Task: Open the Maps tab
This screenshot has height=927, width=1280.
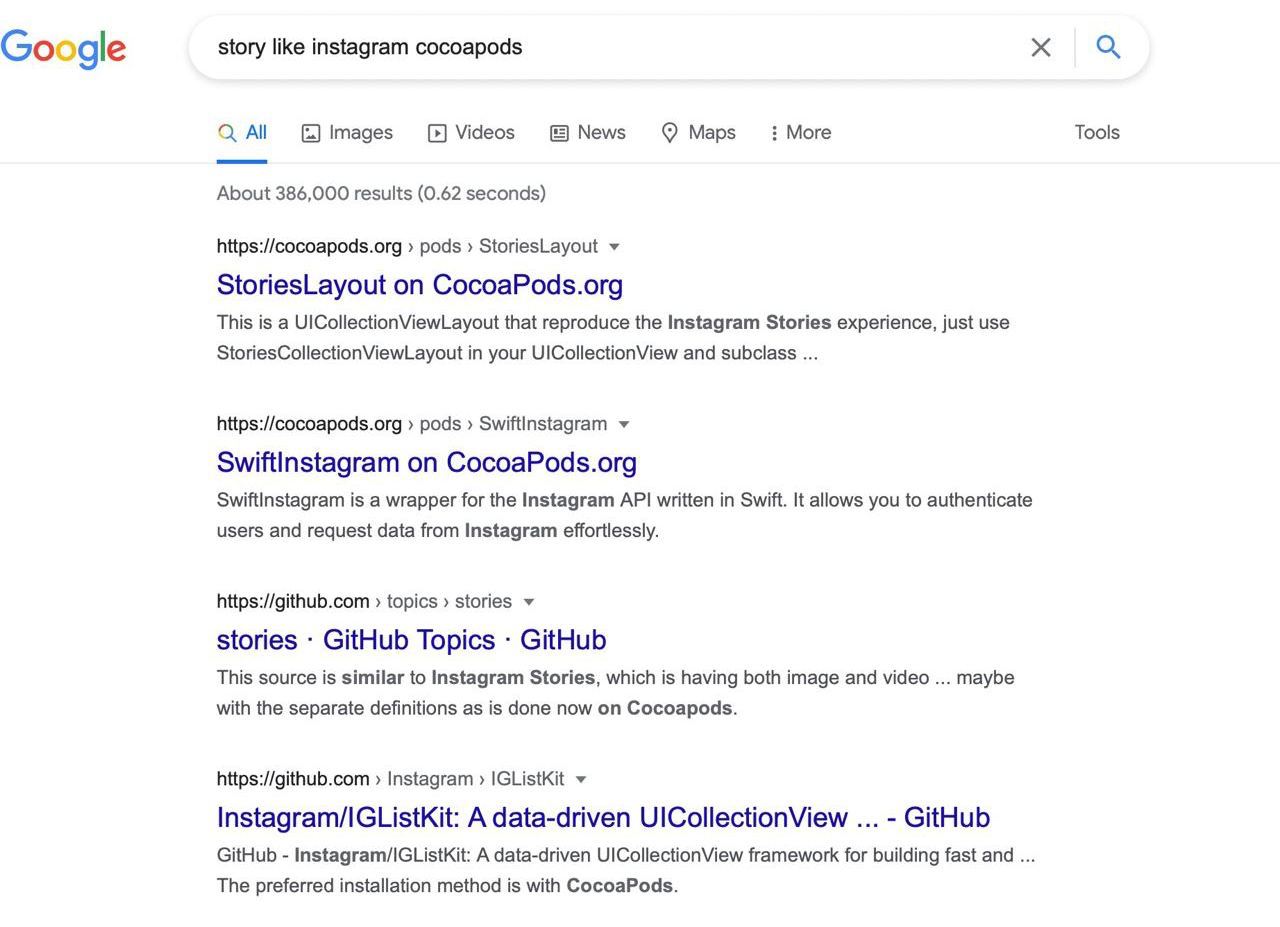Action: click(x=698, y=132)
